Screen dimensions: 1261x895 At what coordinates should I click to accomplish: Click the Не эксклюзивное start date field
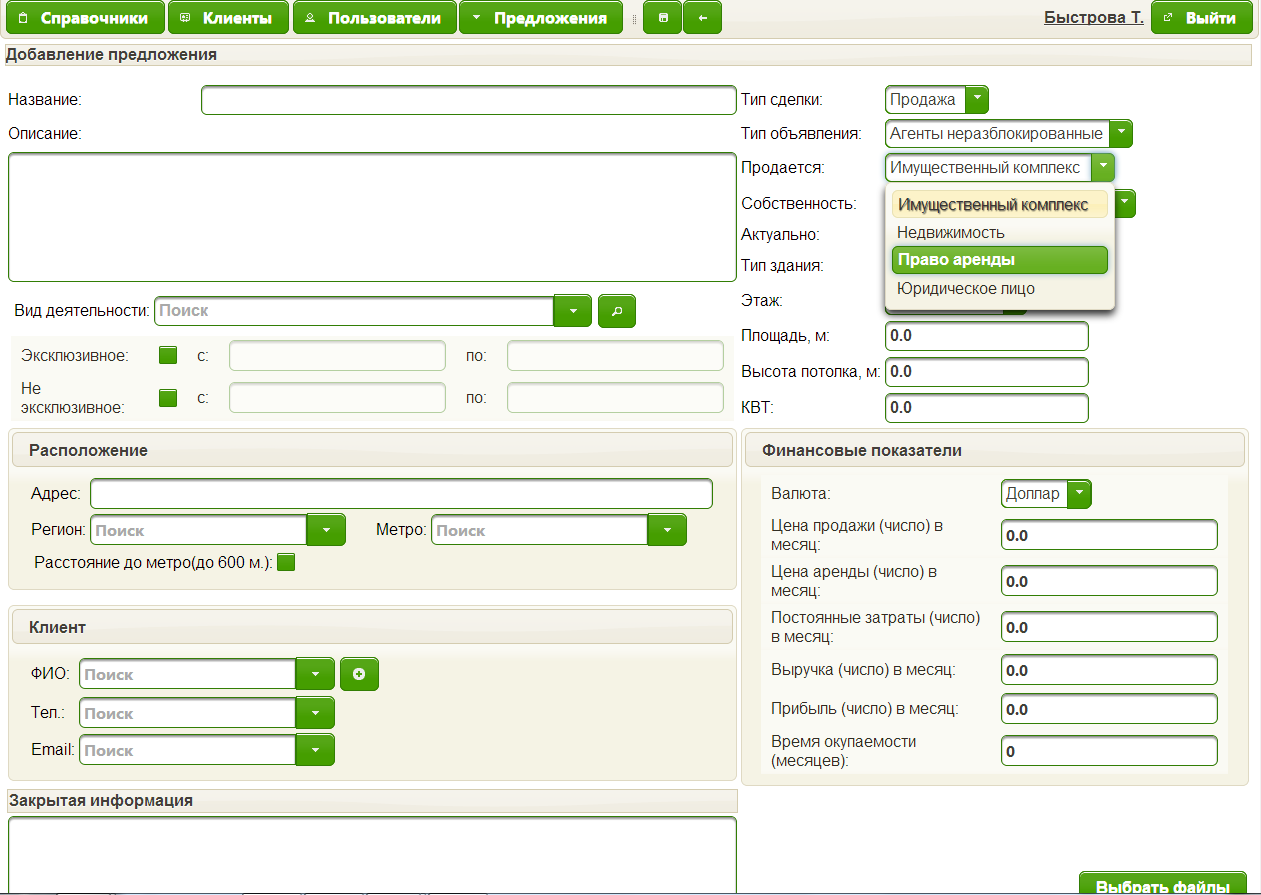(x=337, y=397)
